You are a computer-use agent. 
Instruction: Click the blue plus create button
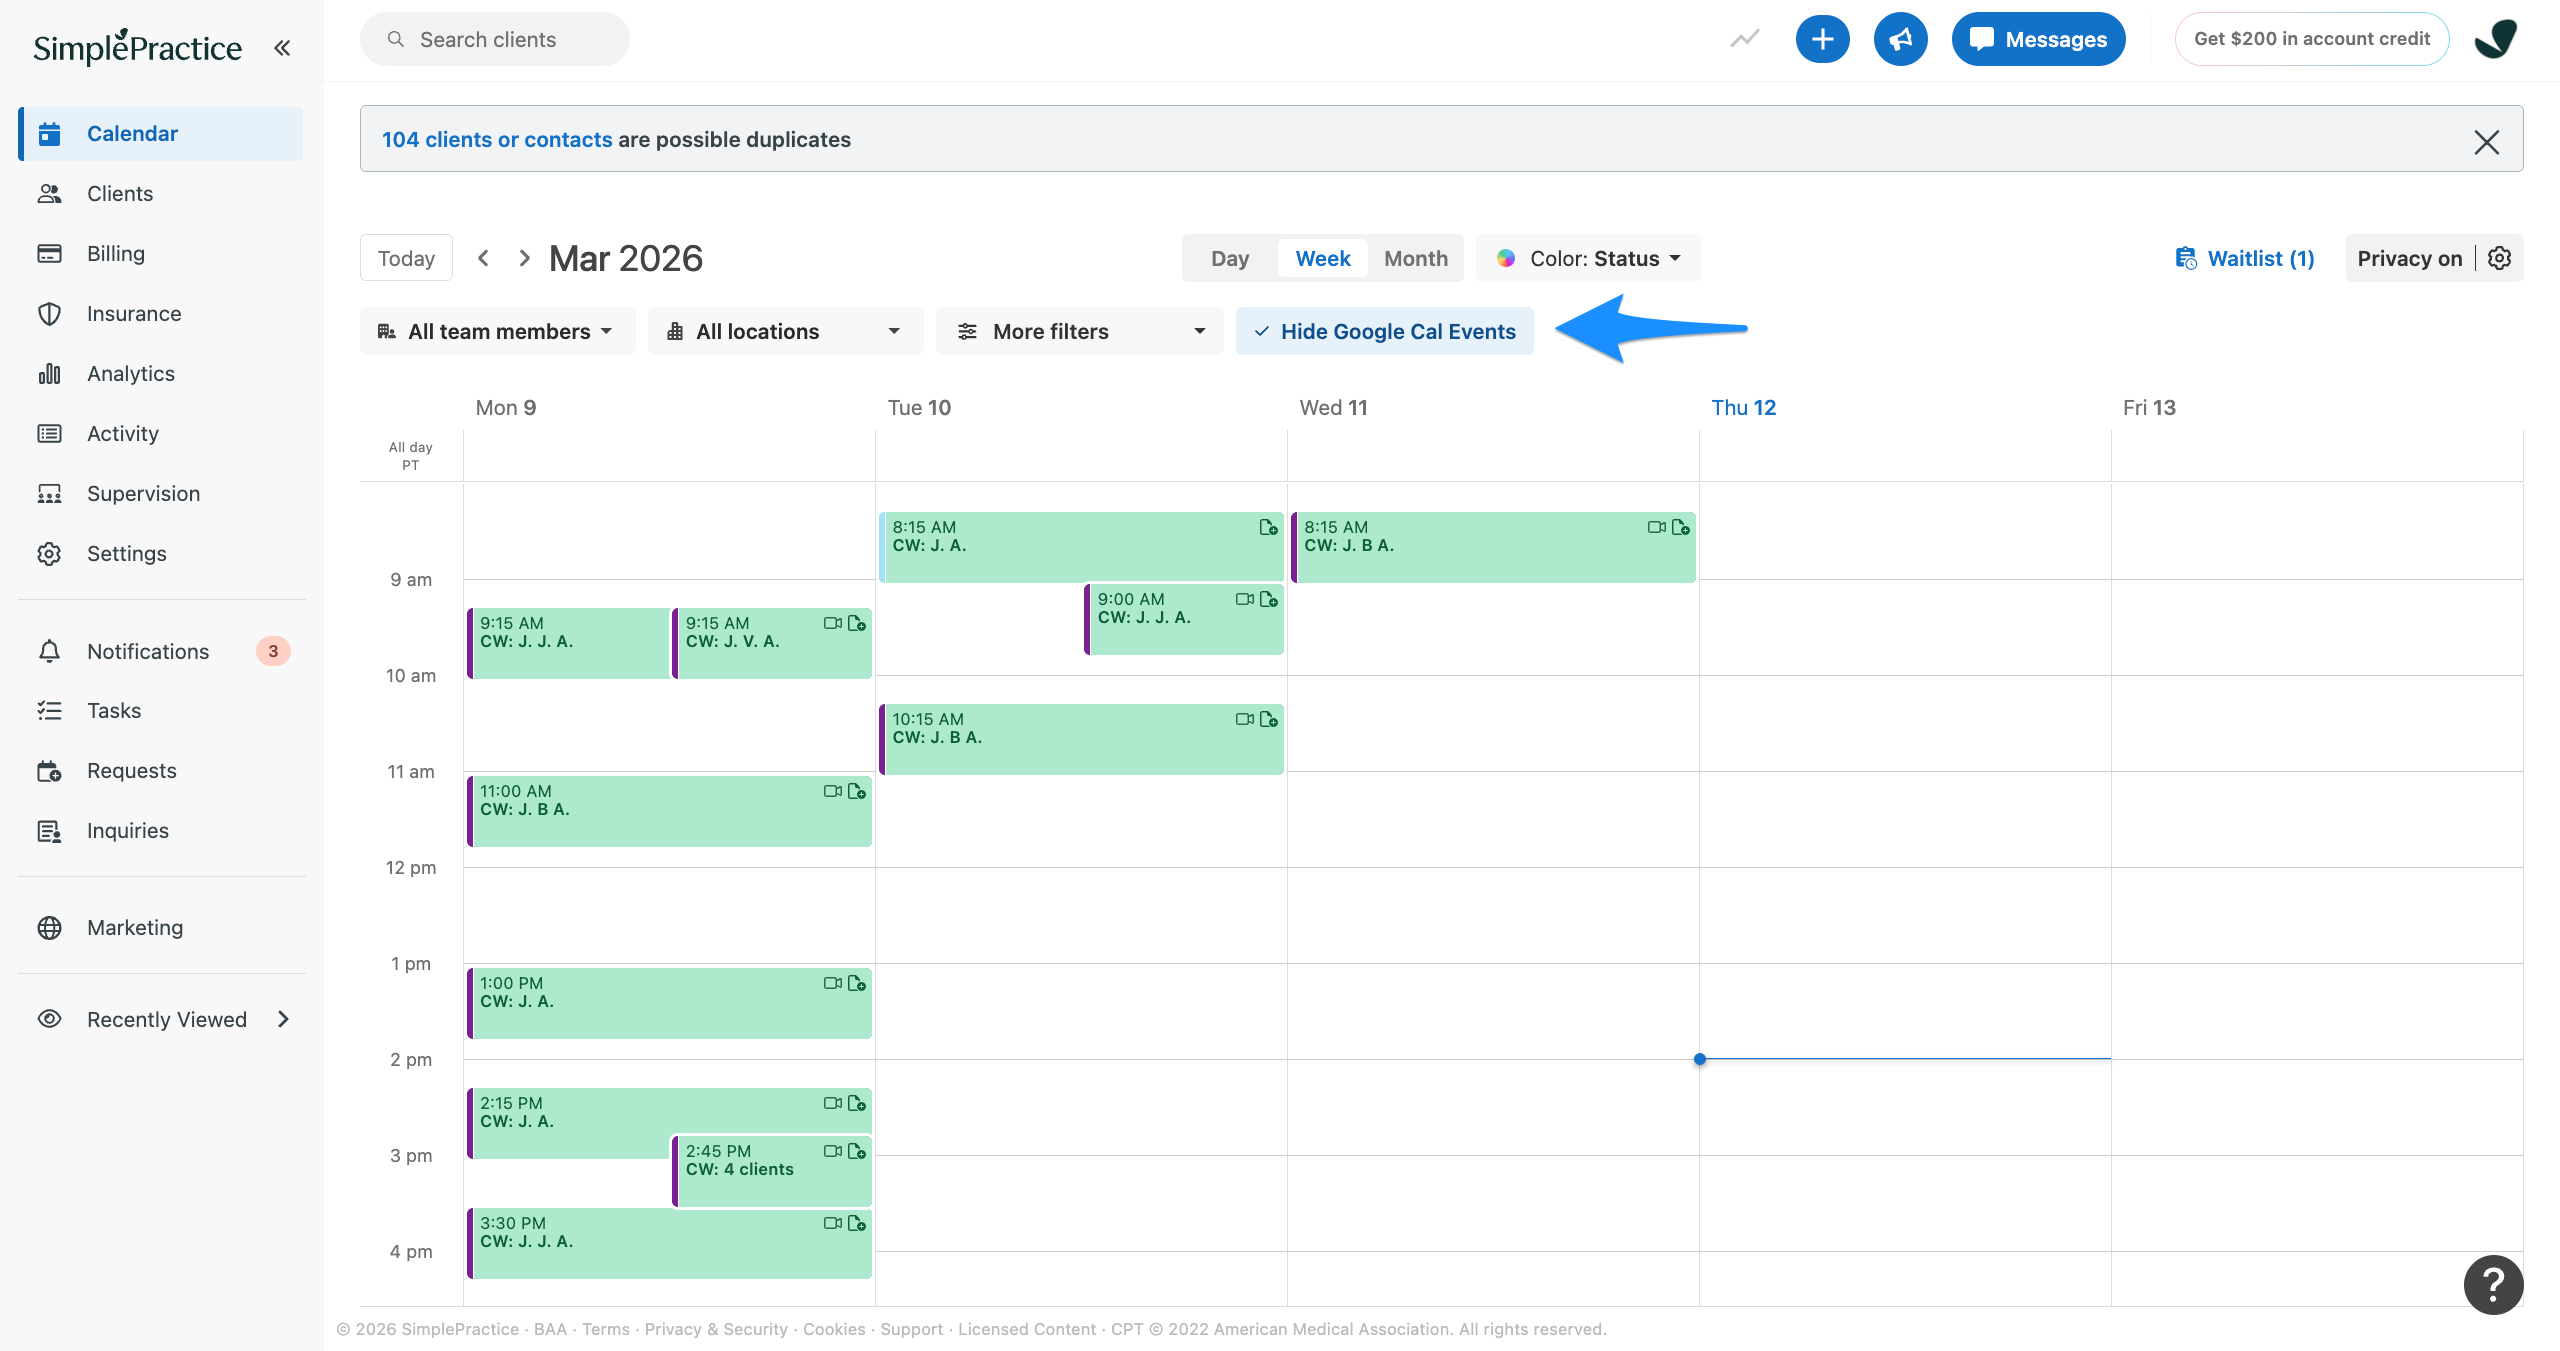pyautogui.click(x=1822, y=39)
